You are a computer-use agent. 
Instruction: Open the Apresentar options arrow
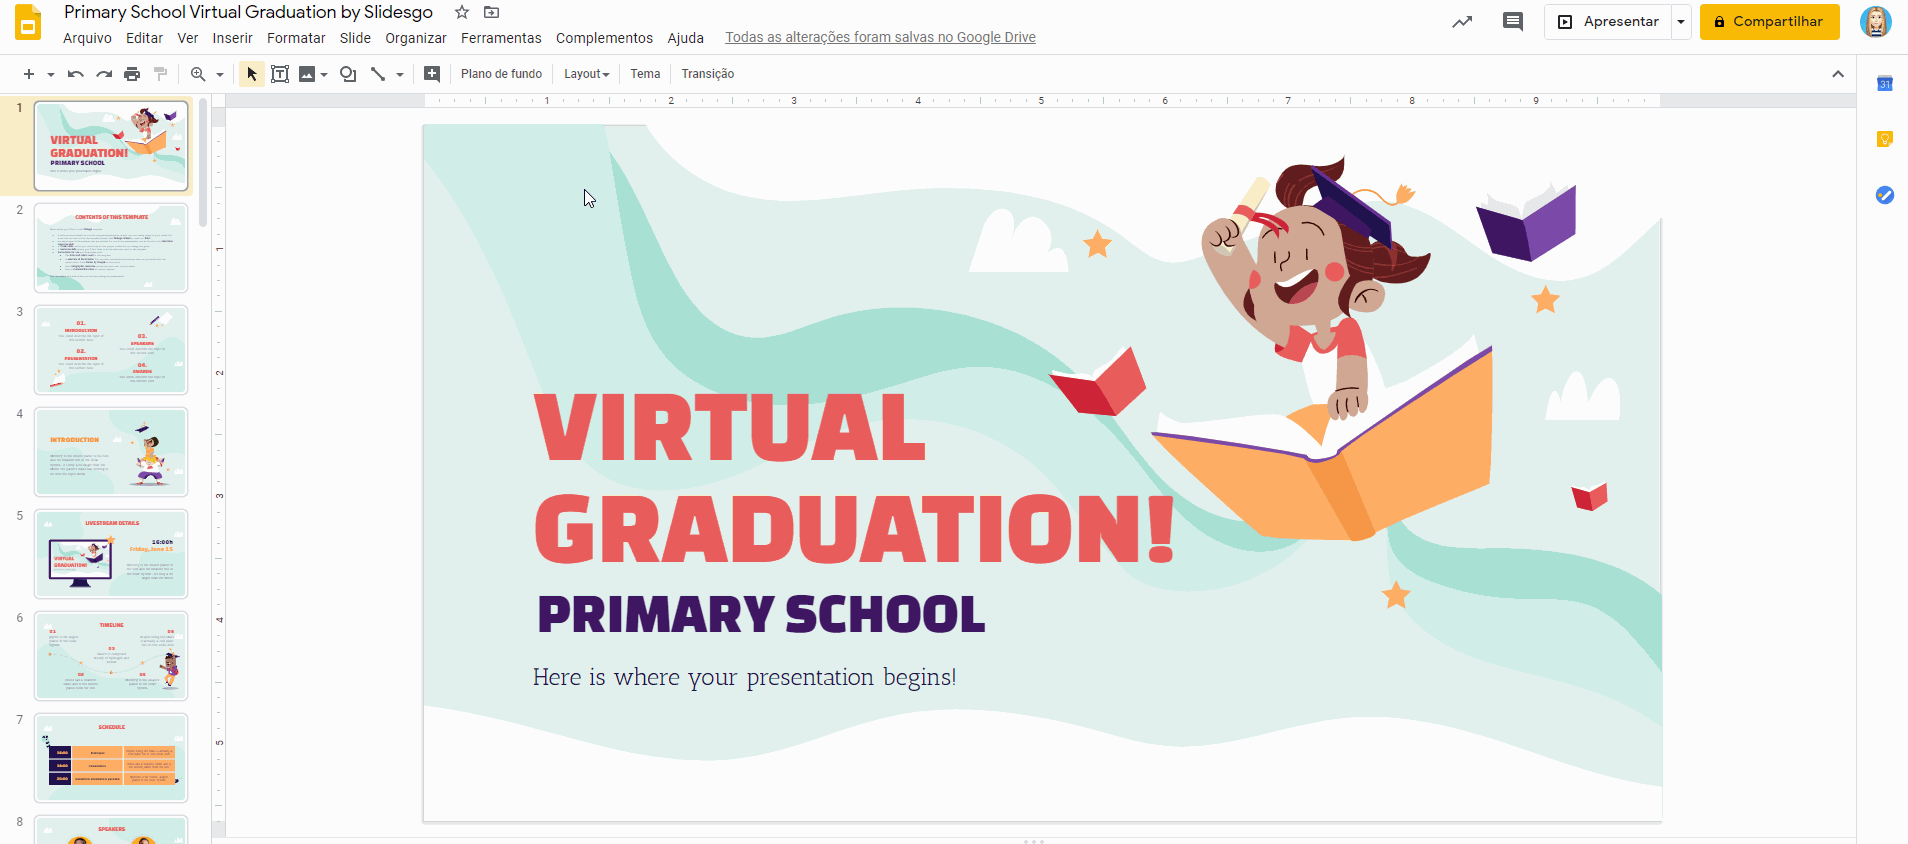[x=1681, y=22]
